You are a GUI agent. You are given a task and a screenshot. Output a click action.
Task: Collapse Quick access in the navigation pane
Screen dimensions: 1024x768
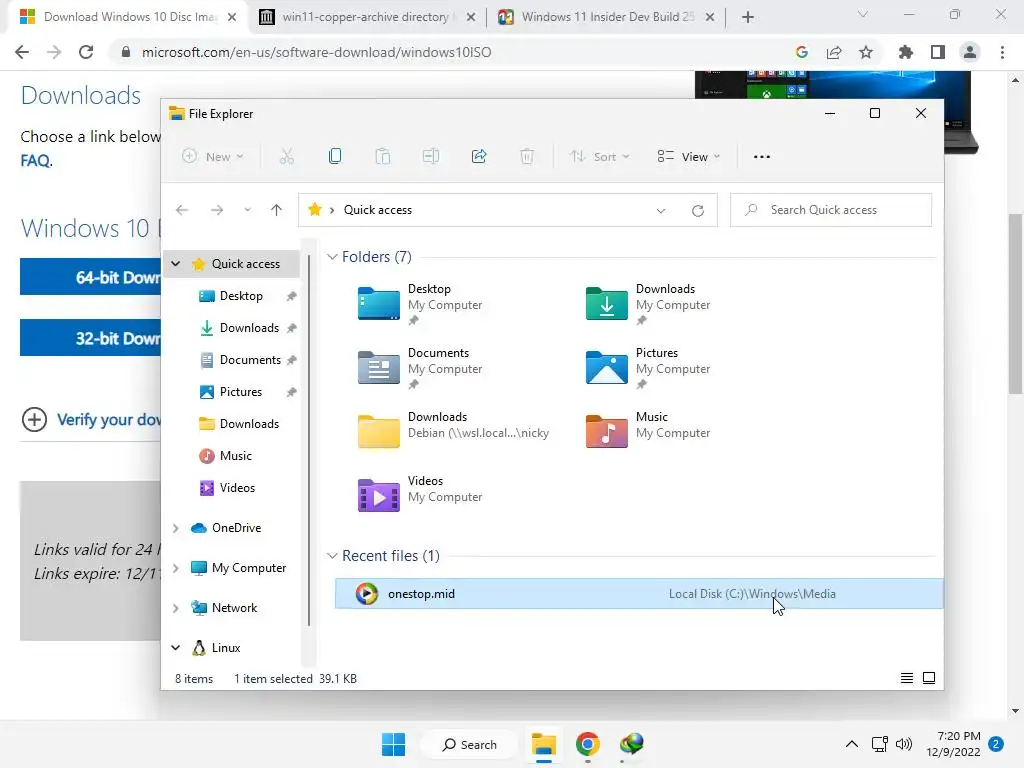click(176, 264)
